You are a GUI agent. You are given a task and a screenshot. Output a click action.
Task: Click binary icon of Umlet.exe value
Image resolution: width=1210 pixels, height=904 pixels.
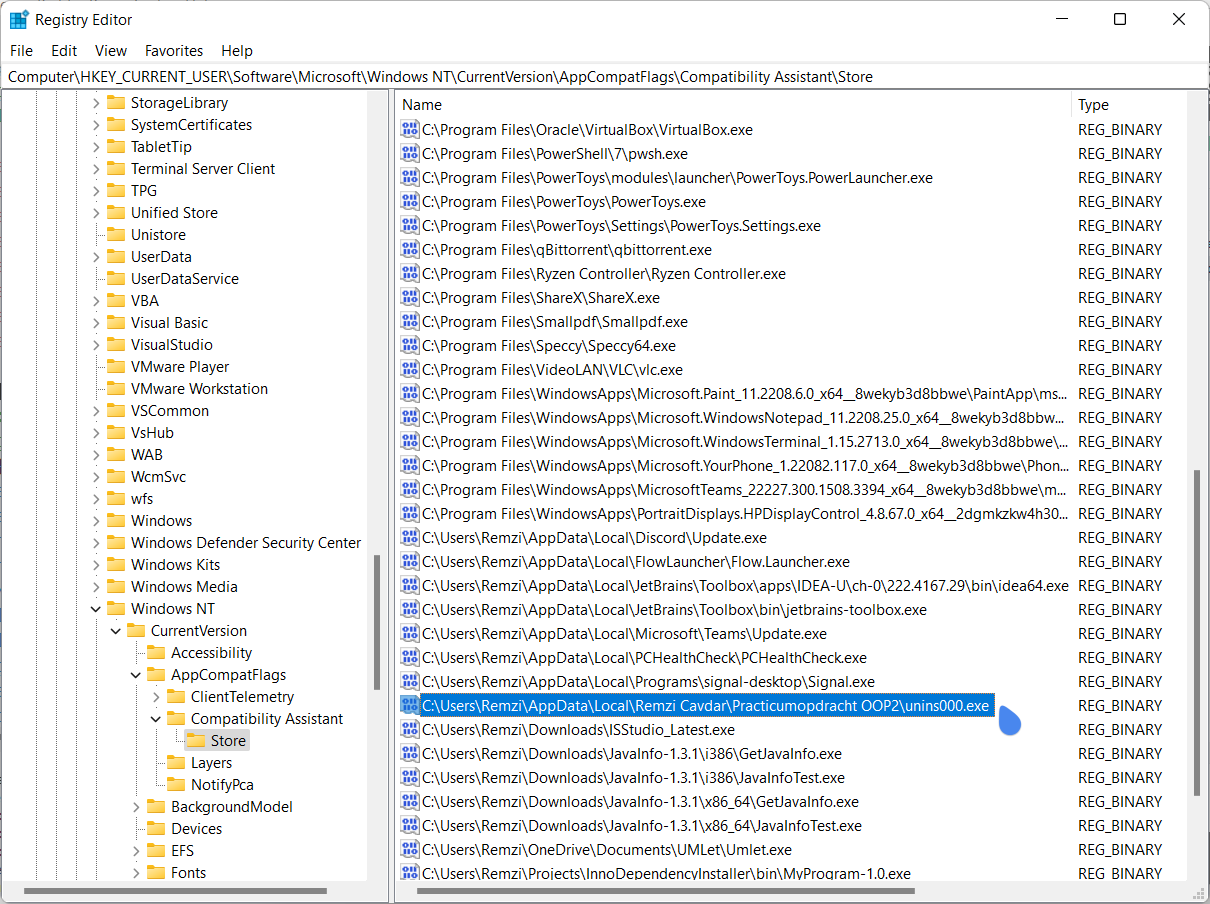pos(410,850)
